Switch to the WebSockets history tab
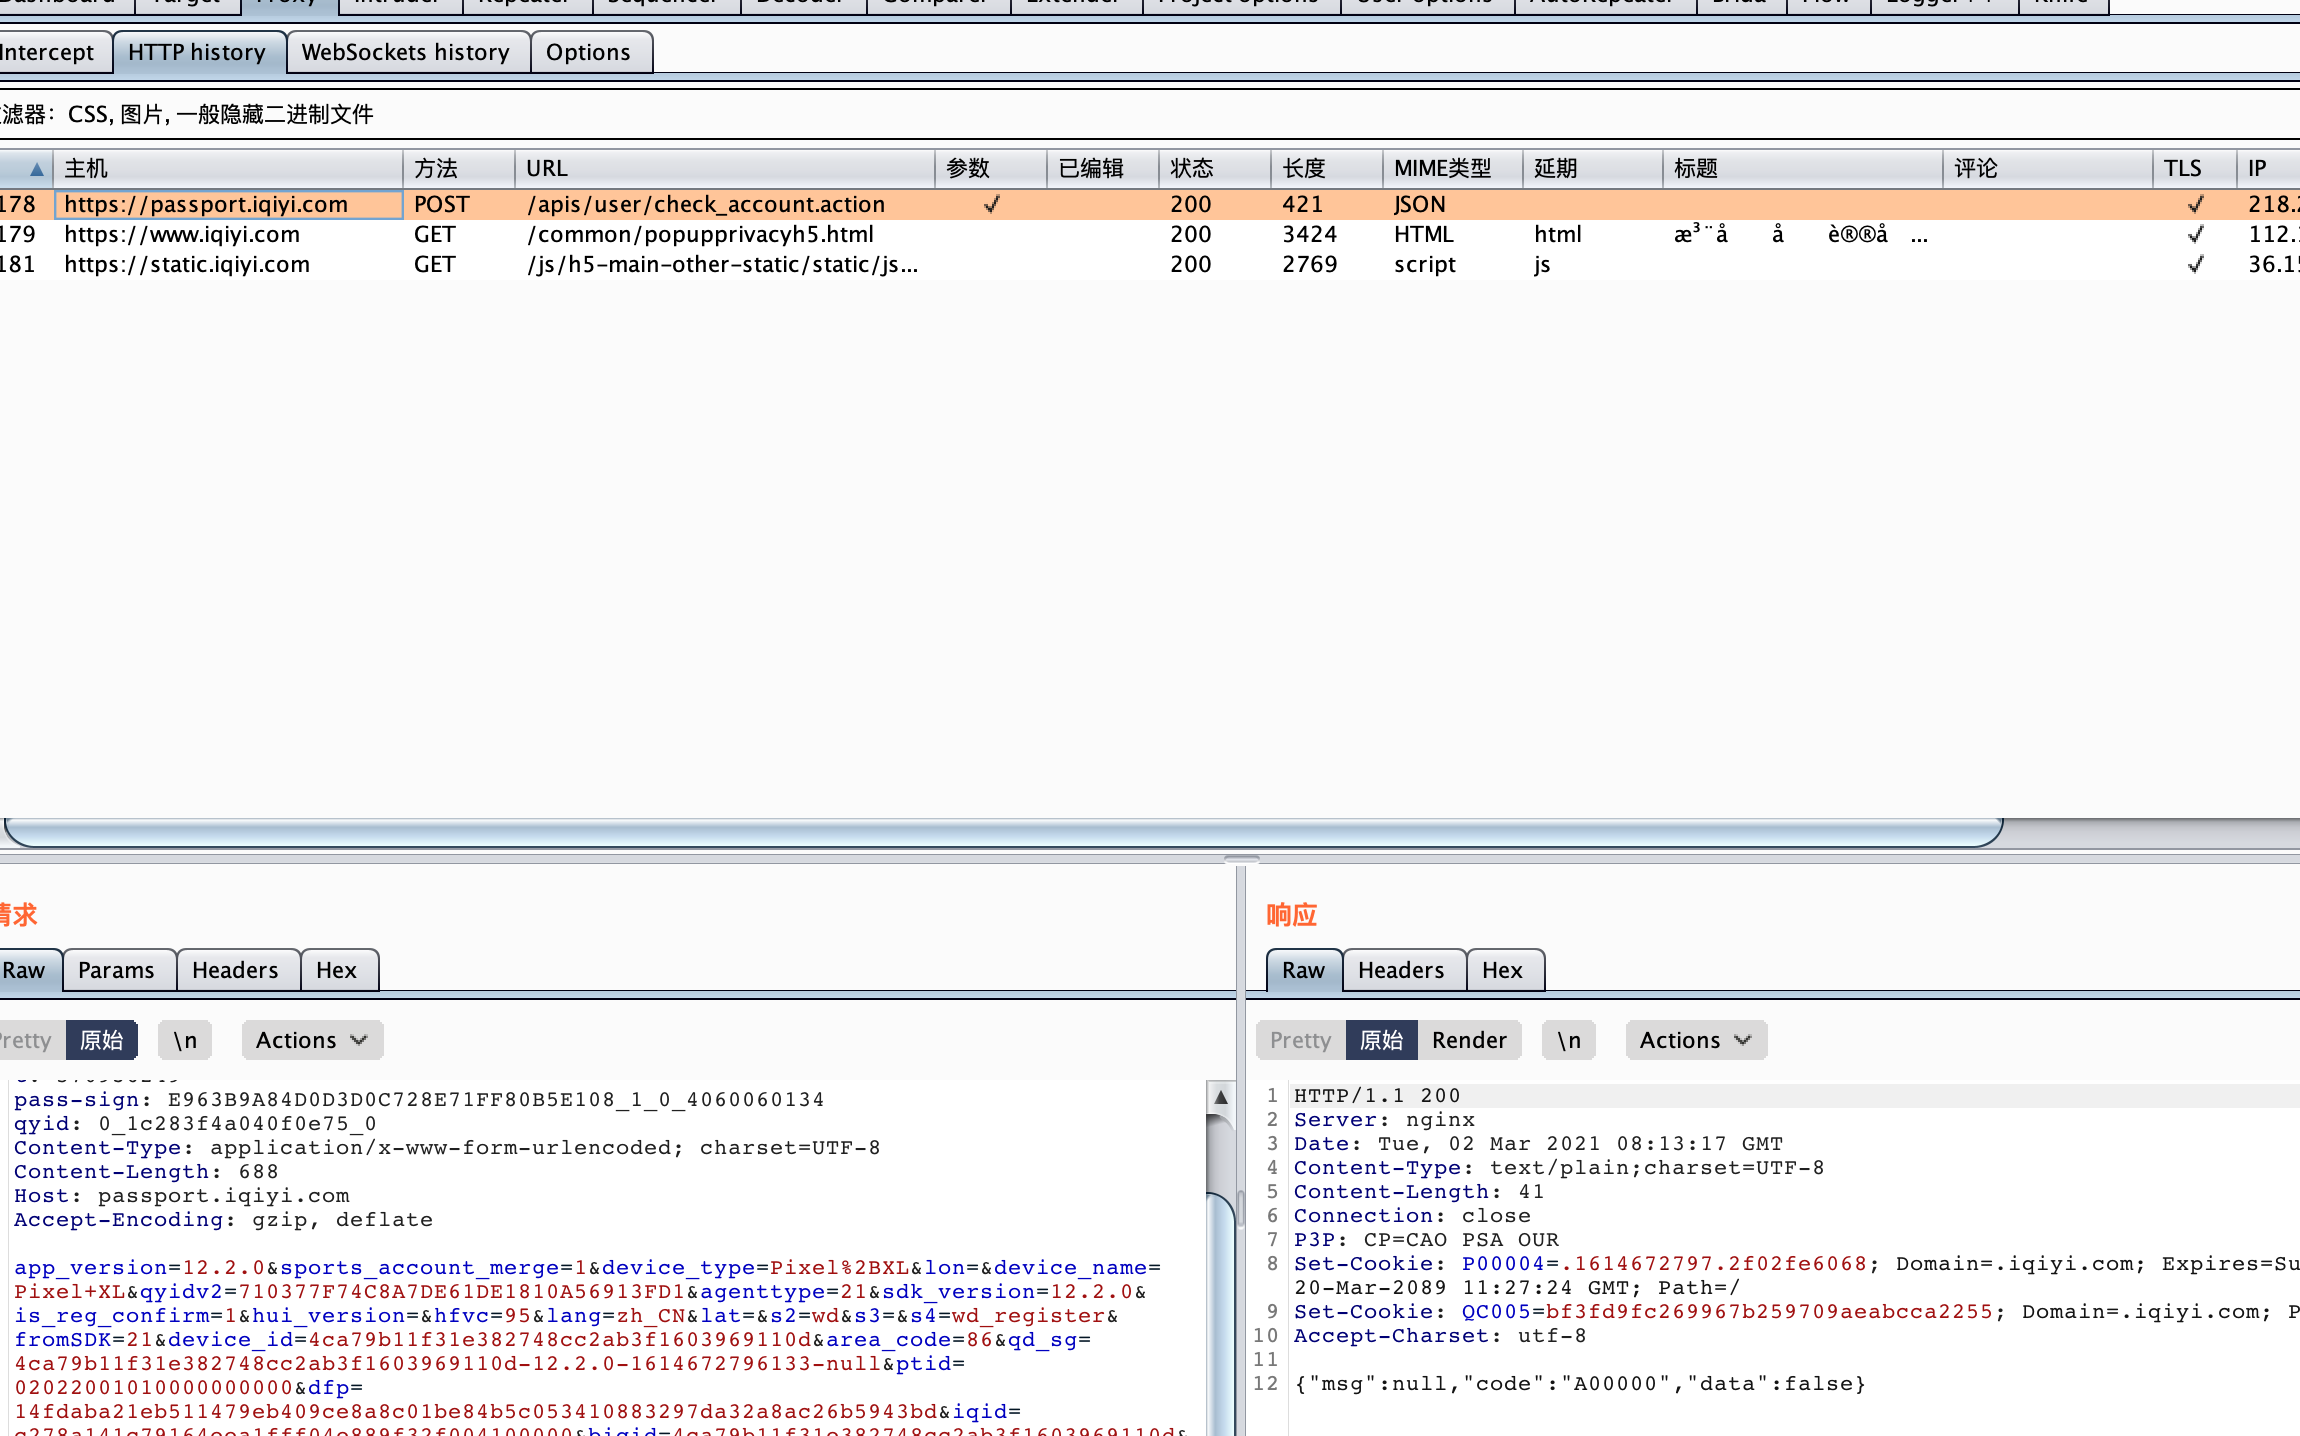Image resolution: width=2300 pixels, height=1436 pixels. point(406,52)
